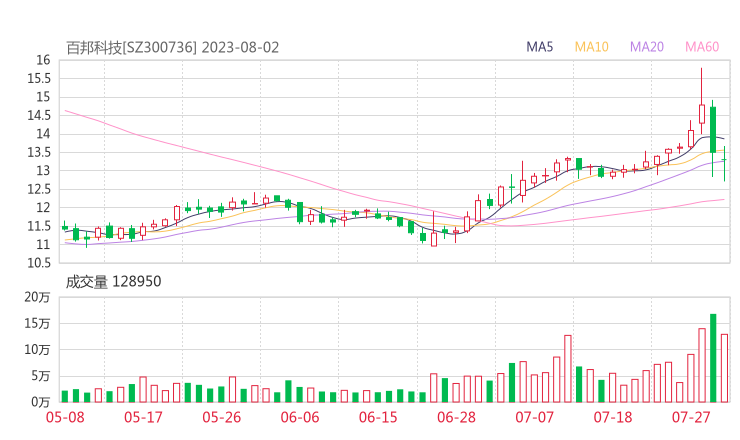
Task: Click the 16 price axis label
Action: point(43,60)
